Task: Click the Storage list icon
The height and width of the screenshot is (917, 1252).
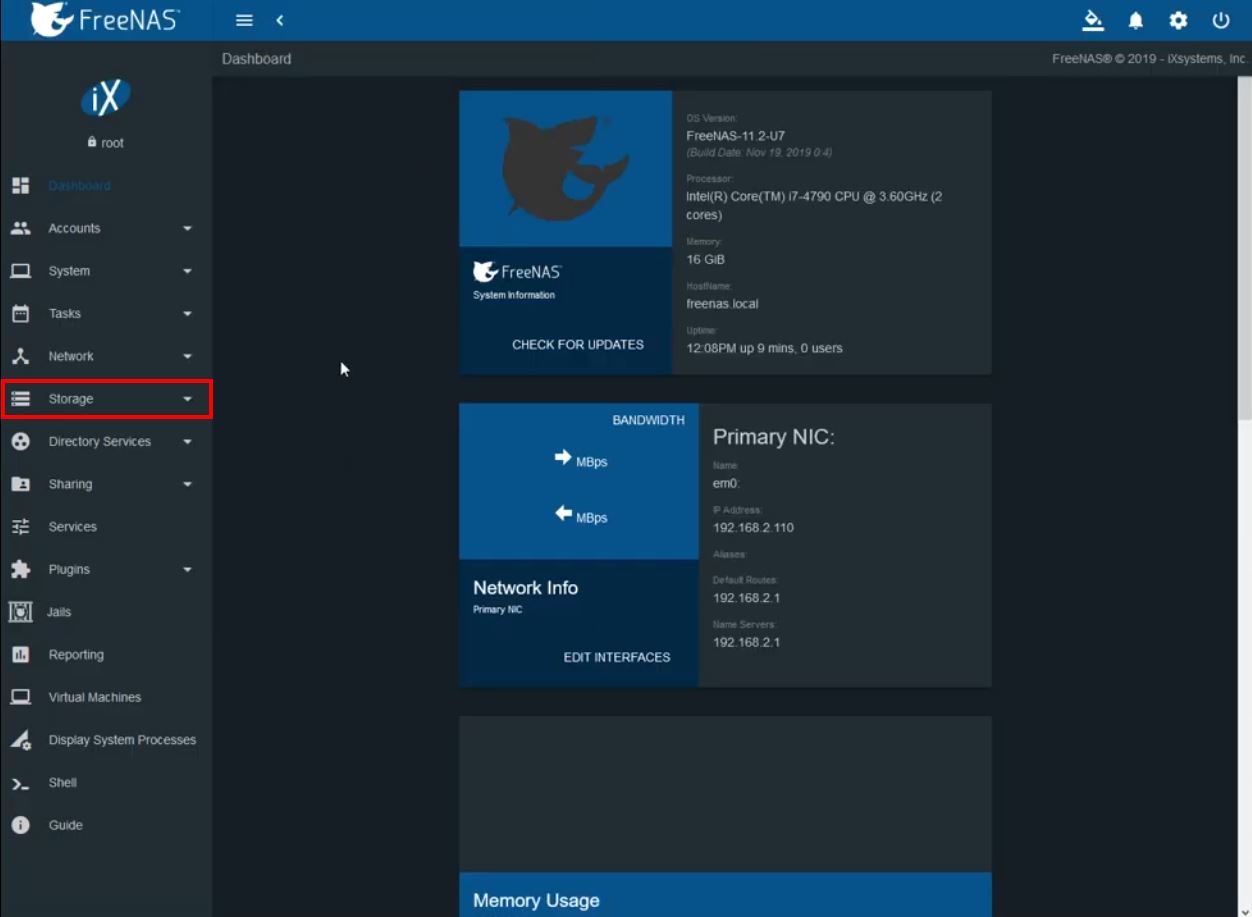Action: click(x=20, y=399)
